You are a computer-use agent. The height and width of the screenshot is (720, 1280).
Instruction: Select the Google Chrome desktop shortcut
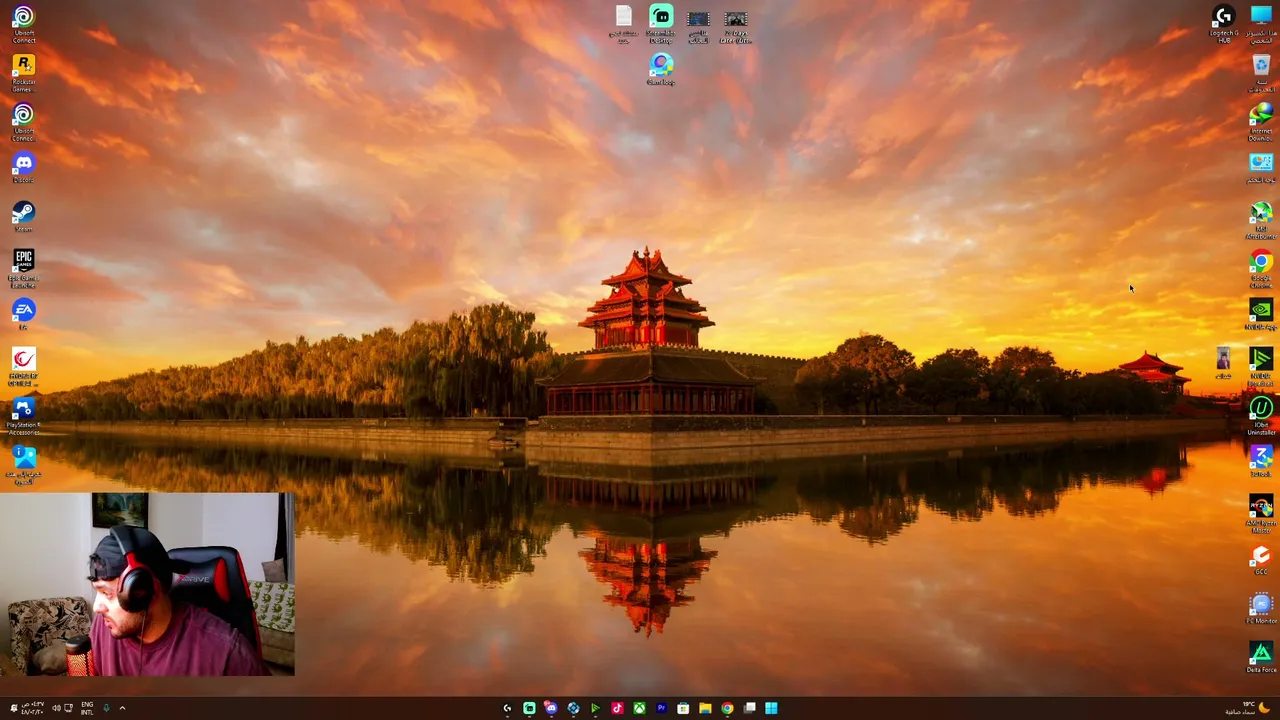click(x=1261, y=269)
